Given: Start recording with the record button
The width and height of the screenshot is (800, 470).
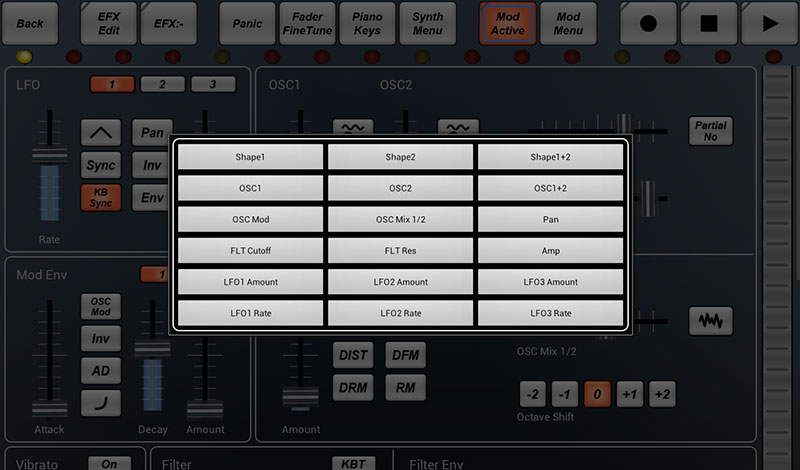Looking at the screenshot, I should tap(648, 23).
